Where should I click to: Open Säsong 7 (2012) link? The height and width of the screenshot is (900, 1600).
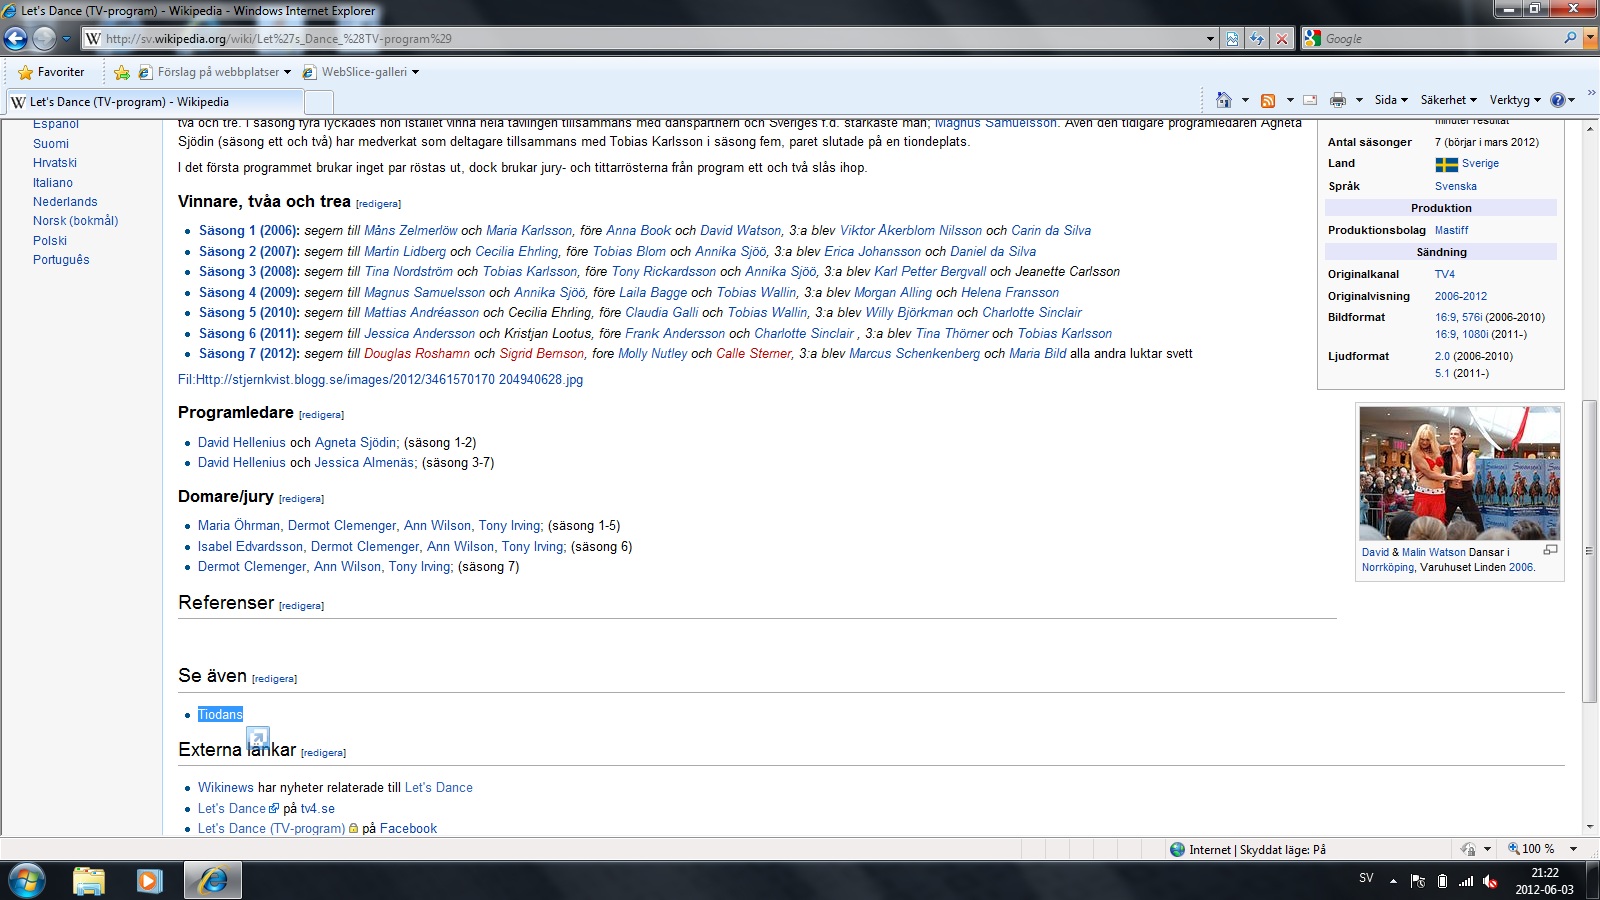tap(248, 354)
